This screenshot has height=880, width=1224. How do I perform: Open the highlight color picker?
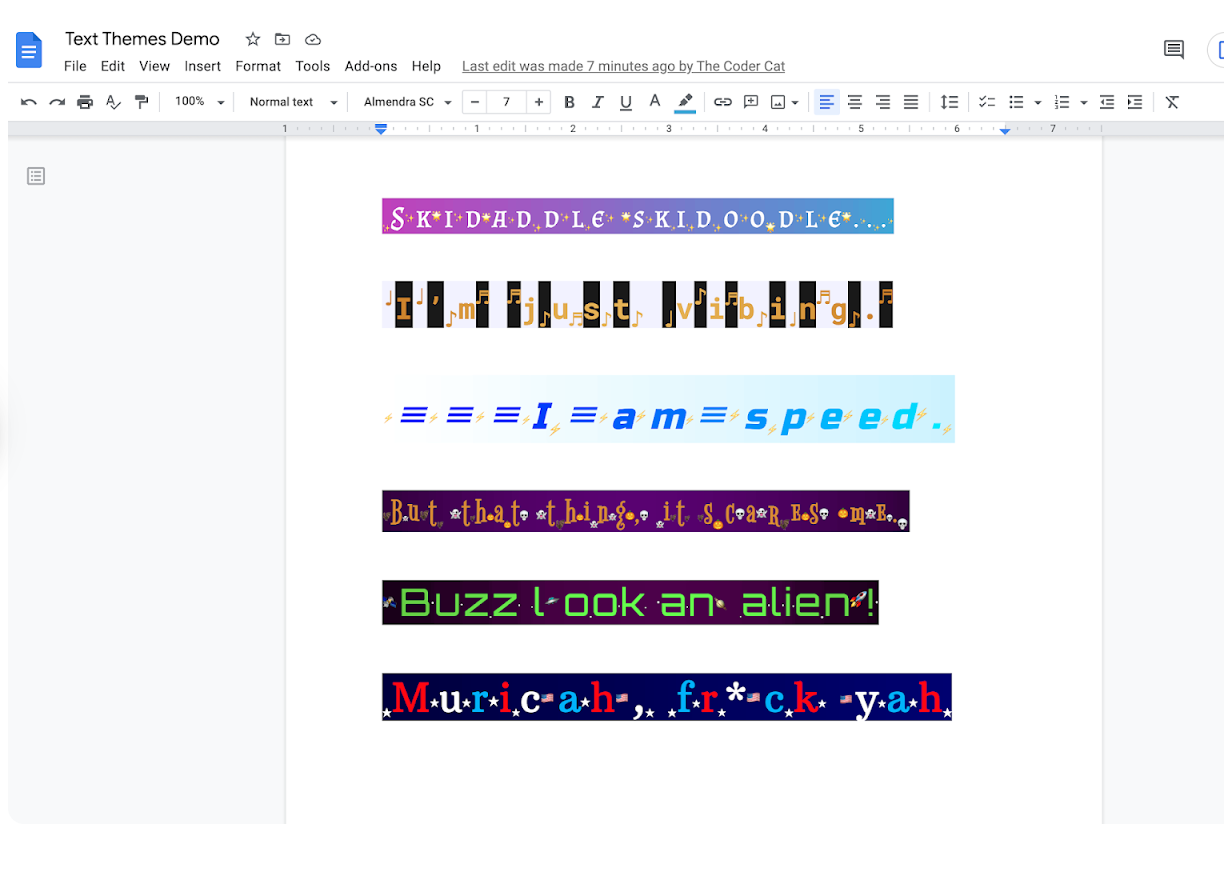(684, 101)
